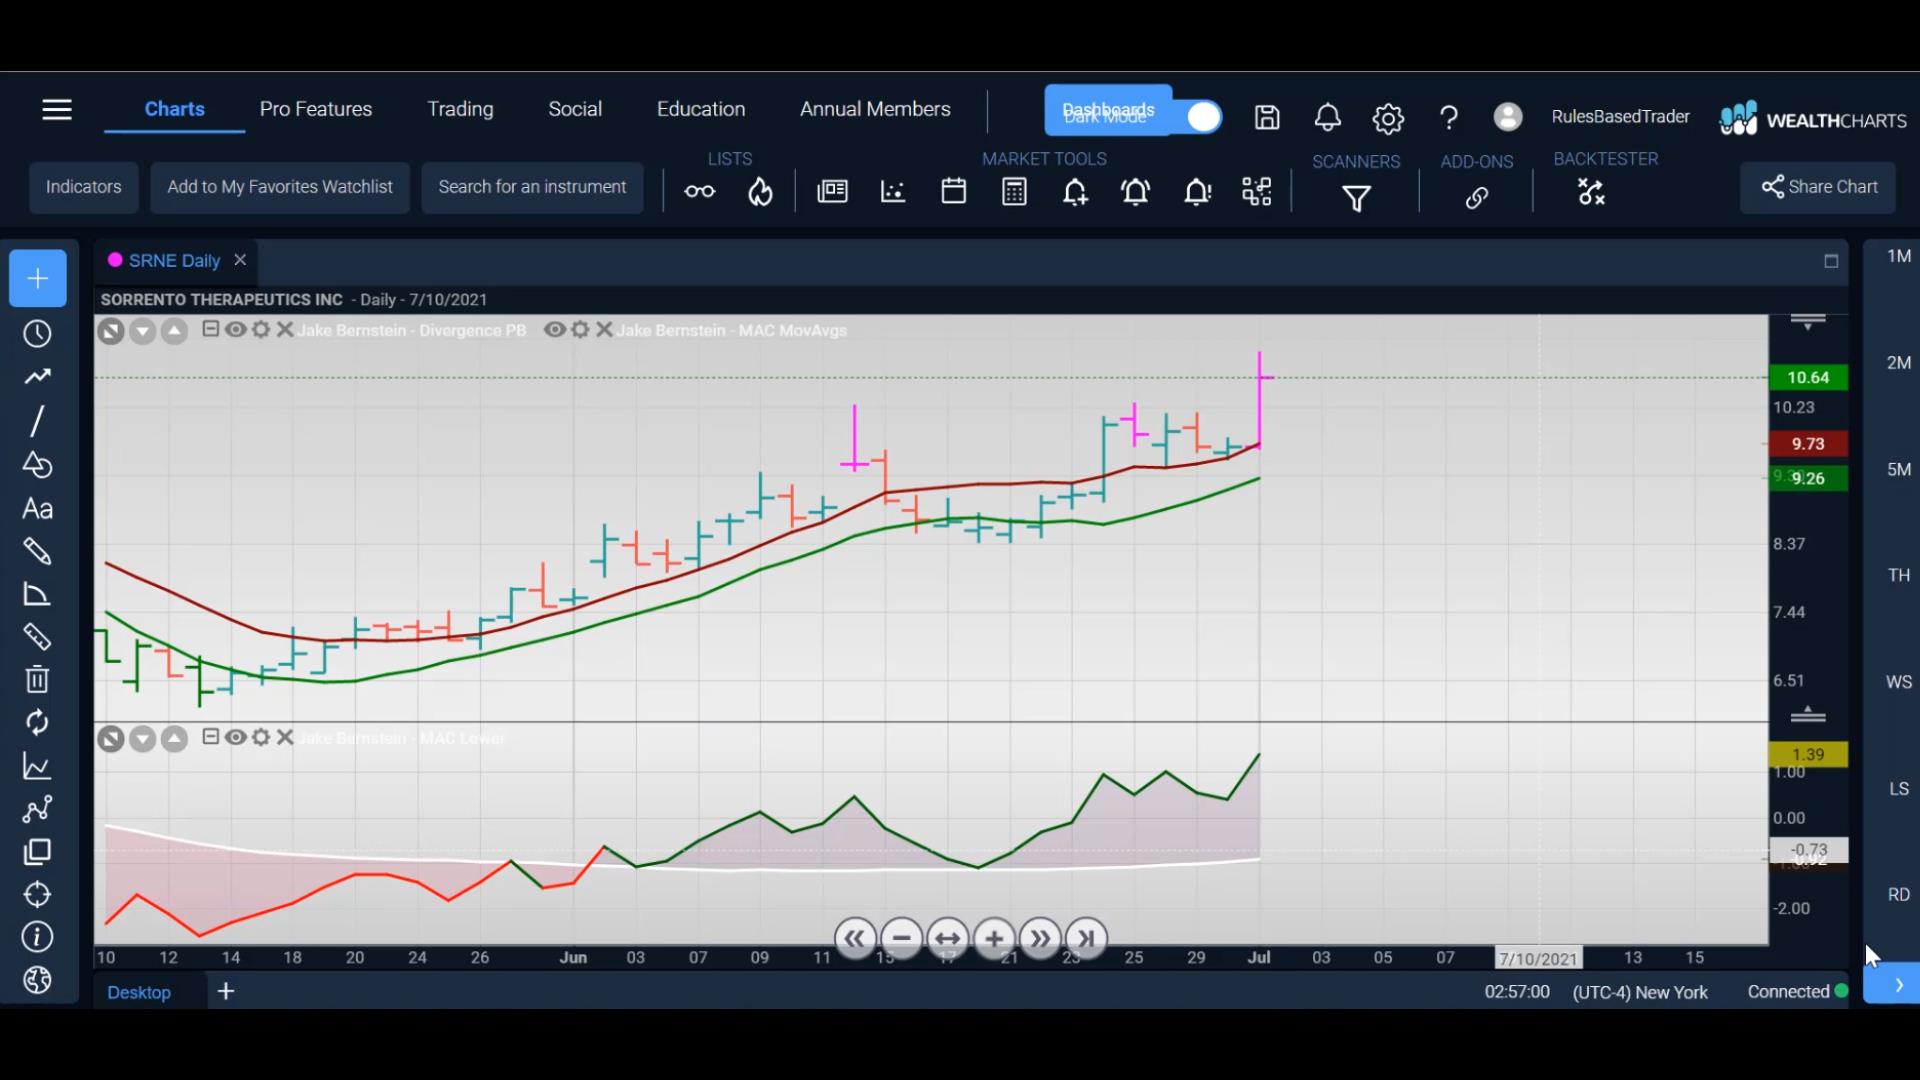1920x1080 pixels.
Task: Open the hot list flame icon
Action: (761, 191)
